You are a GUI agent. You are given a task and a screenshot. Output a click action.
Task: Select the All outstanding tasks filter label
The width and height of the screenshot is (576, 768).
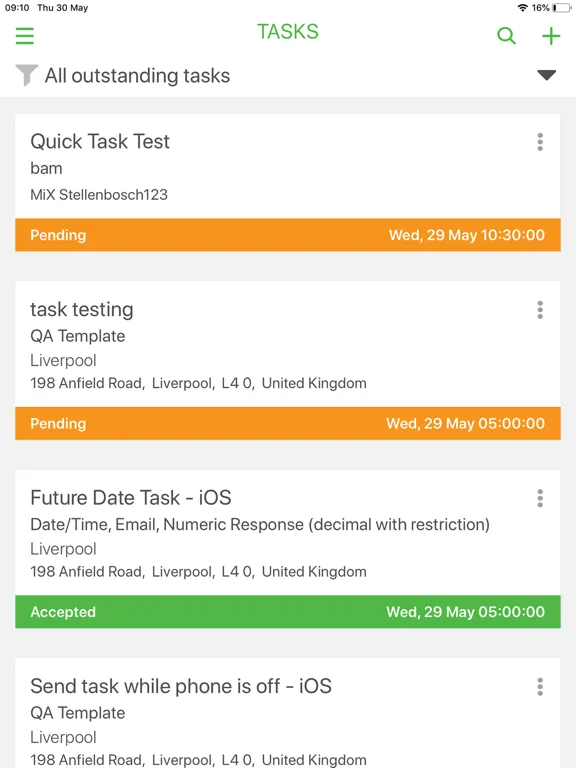137,75
